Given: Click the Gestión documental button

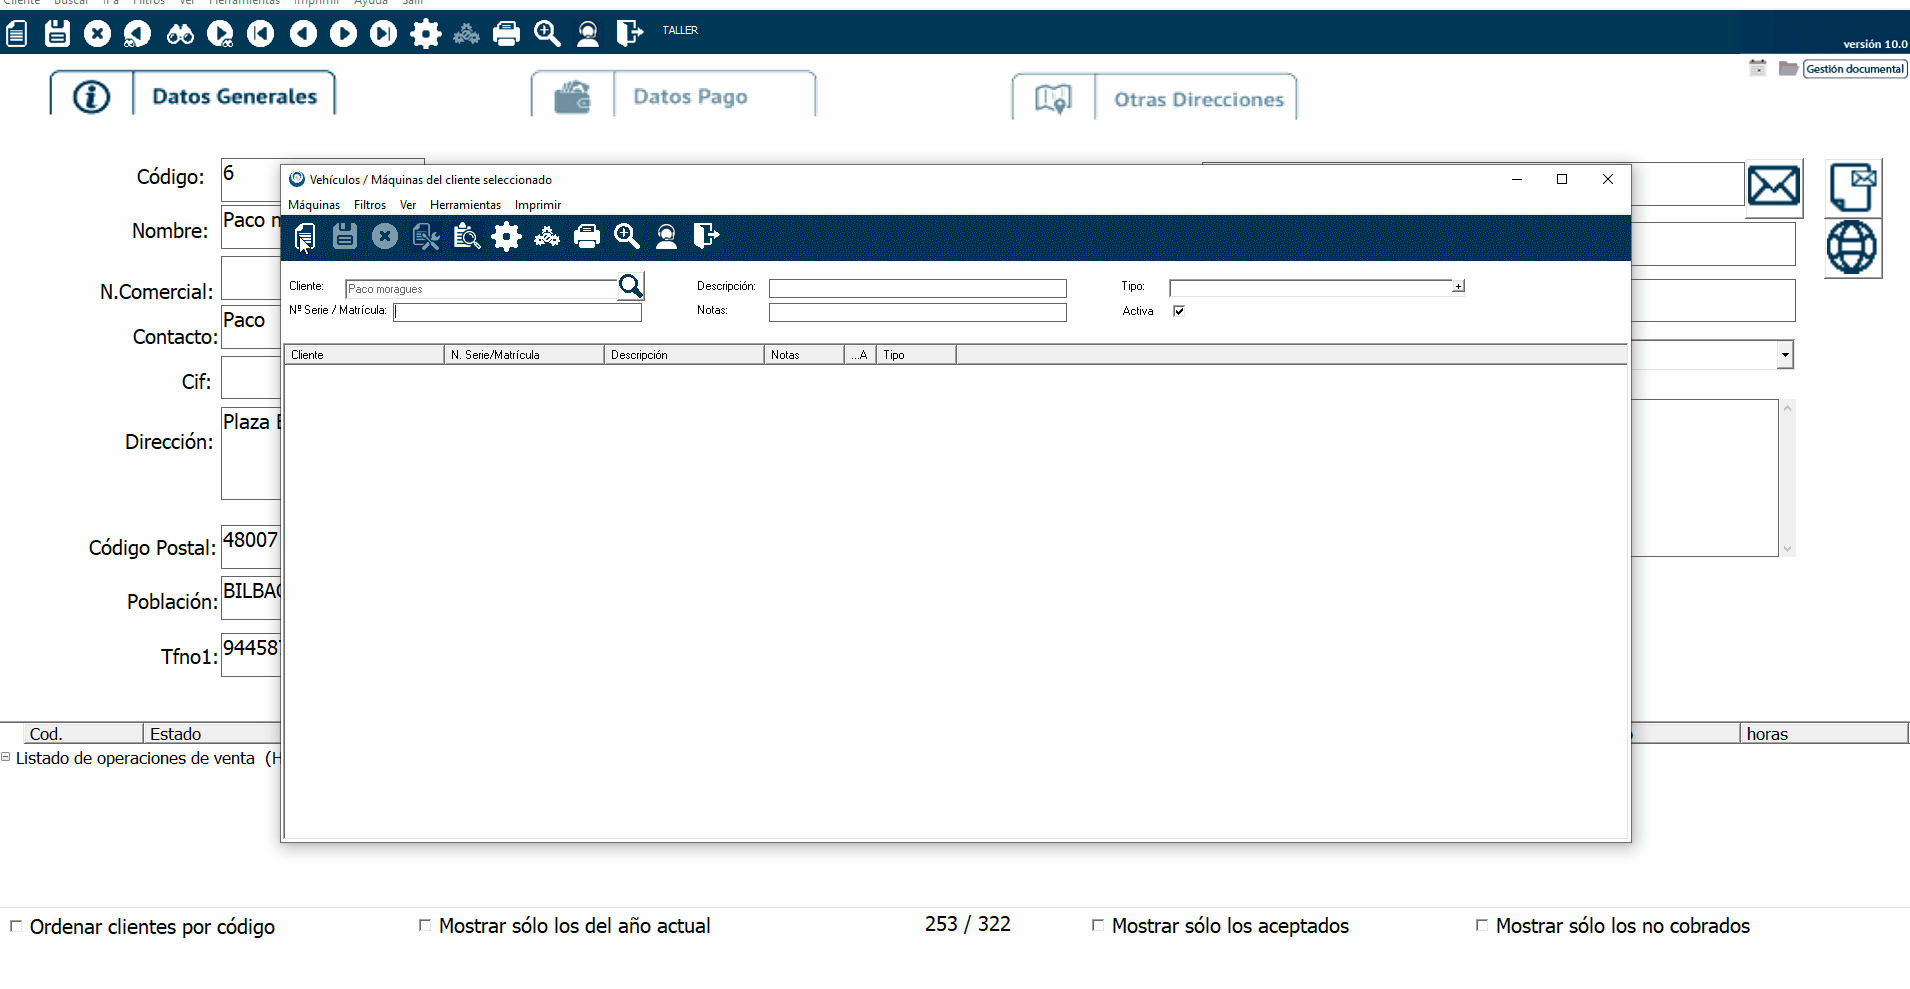Looking at the screenshot, I should click(x=1854, y=69).
